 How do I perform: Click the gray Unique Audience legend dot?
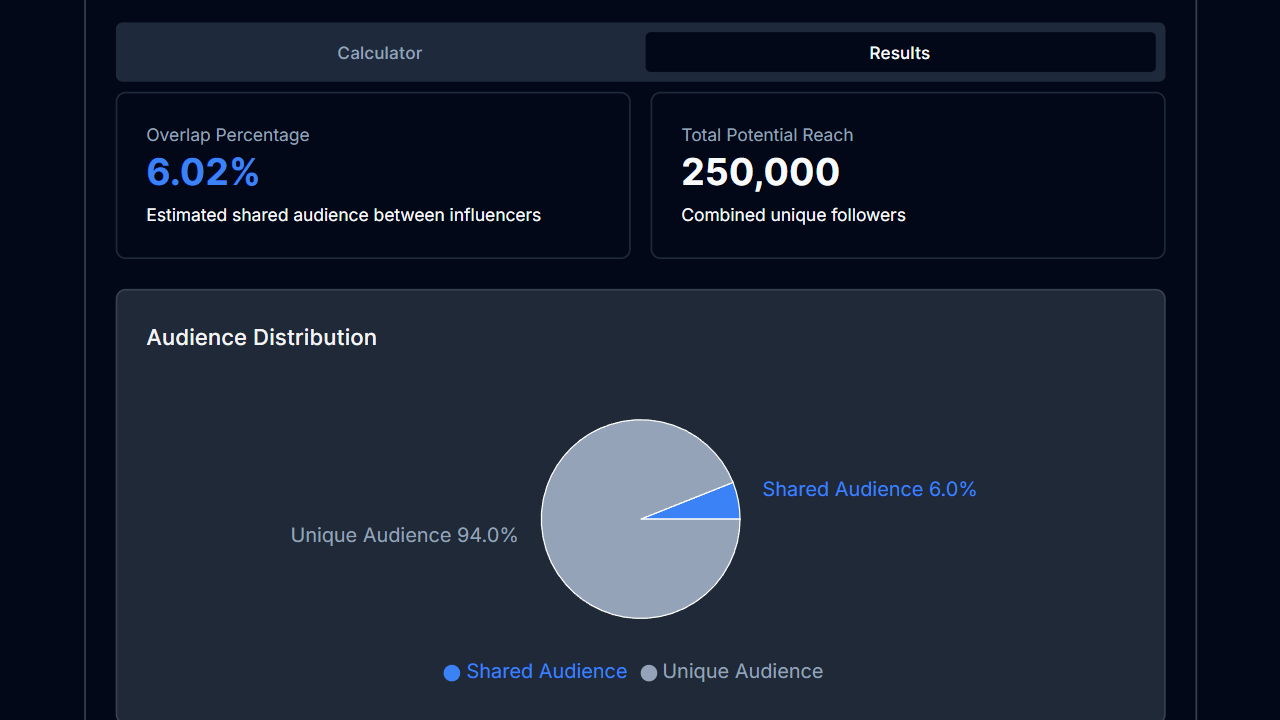[x=648, y=672]
